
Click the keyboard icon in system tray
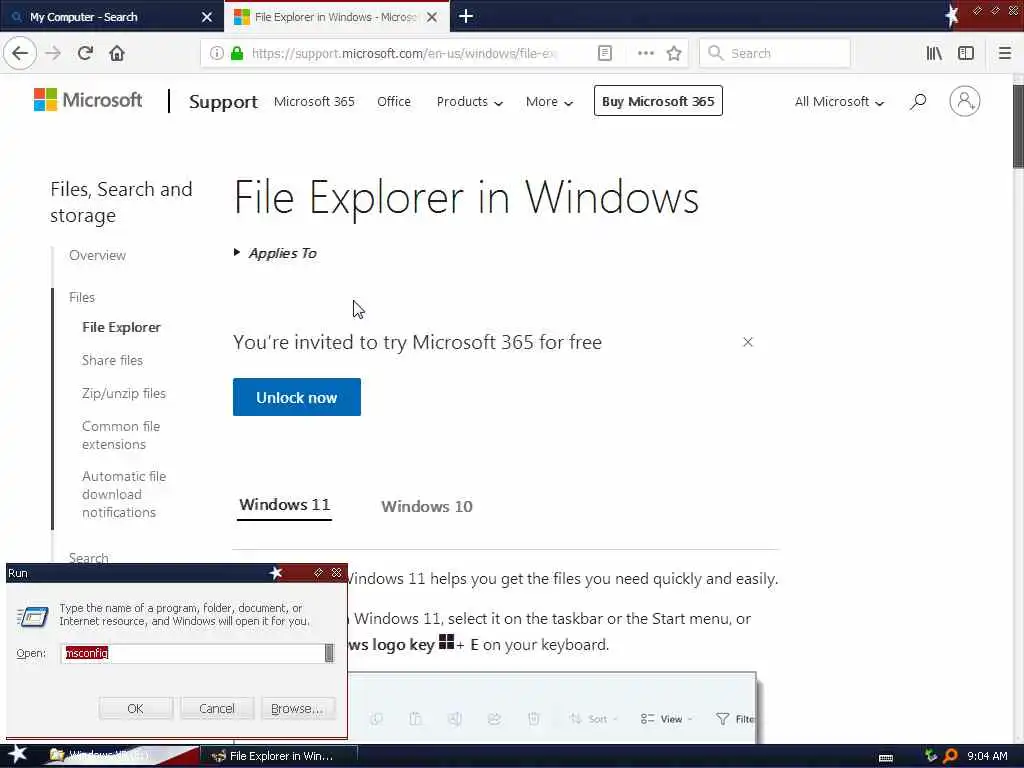[x=886, y=758]
